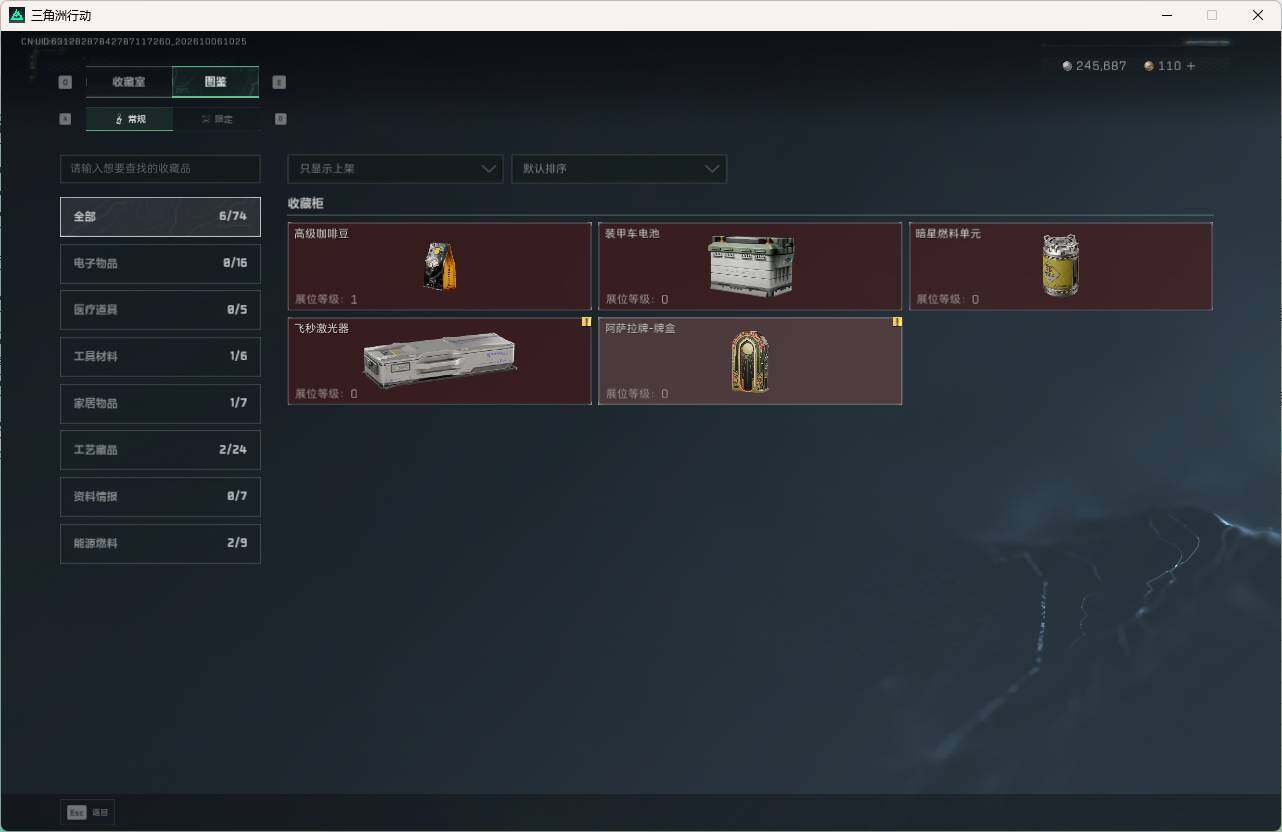The width and height of the screenshot is (1282, 832).
Task: Click the 暗星燃料单元 item name label
Action: click(948, 233)
